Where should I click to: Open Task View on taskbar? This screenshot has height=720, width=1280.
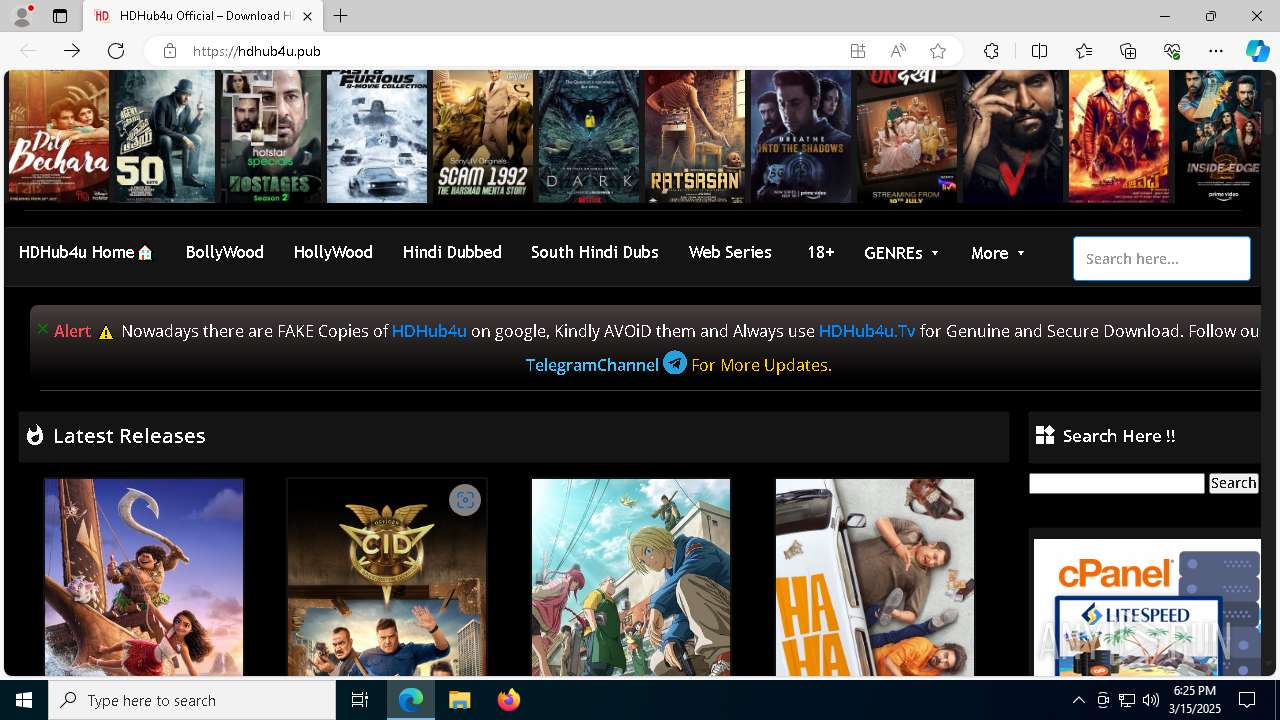360,700
